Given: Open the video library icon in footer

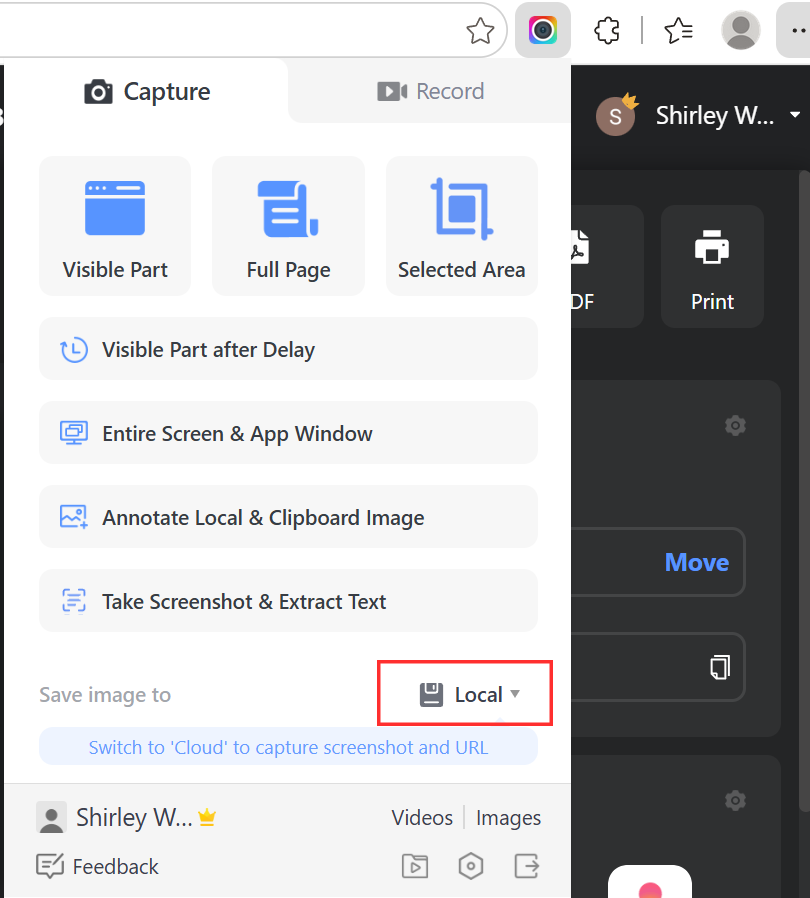Looking at the screenshot, I should click(415, 866).
